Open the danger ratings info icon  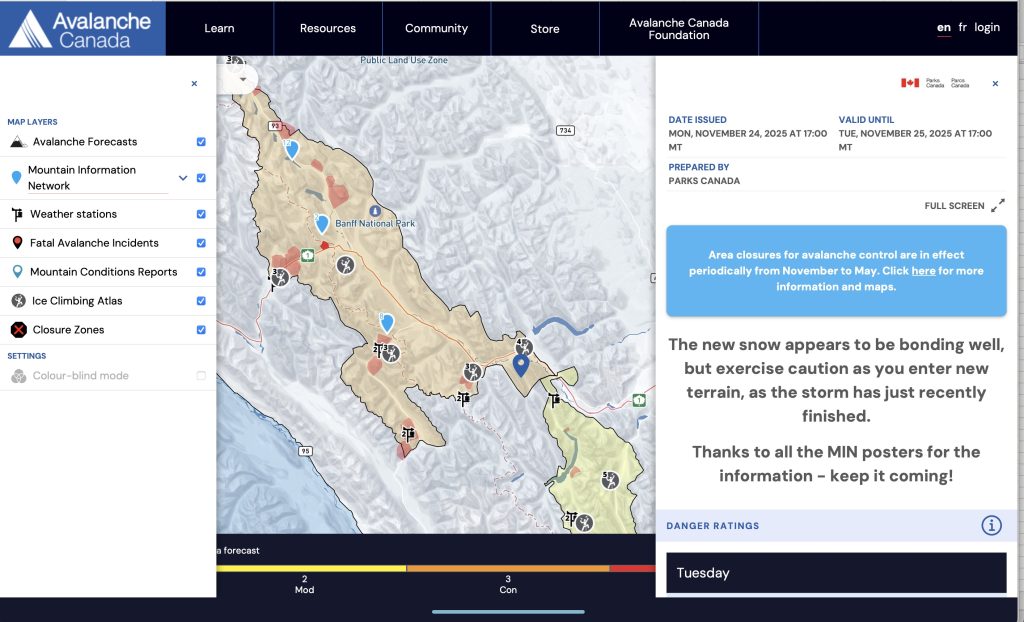pos(991,525)
